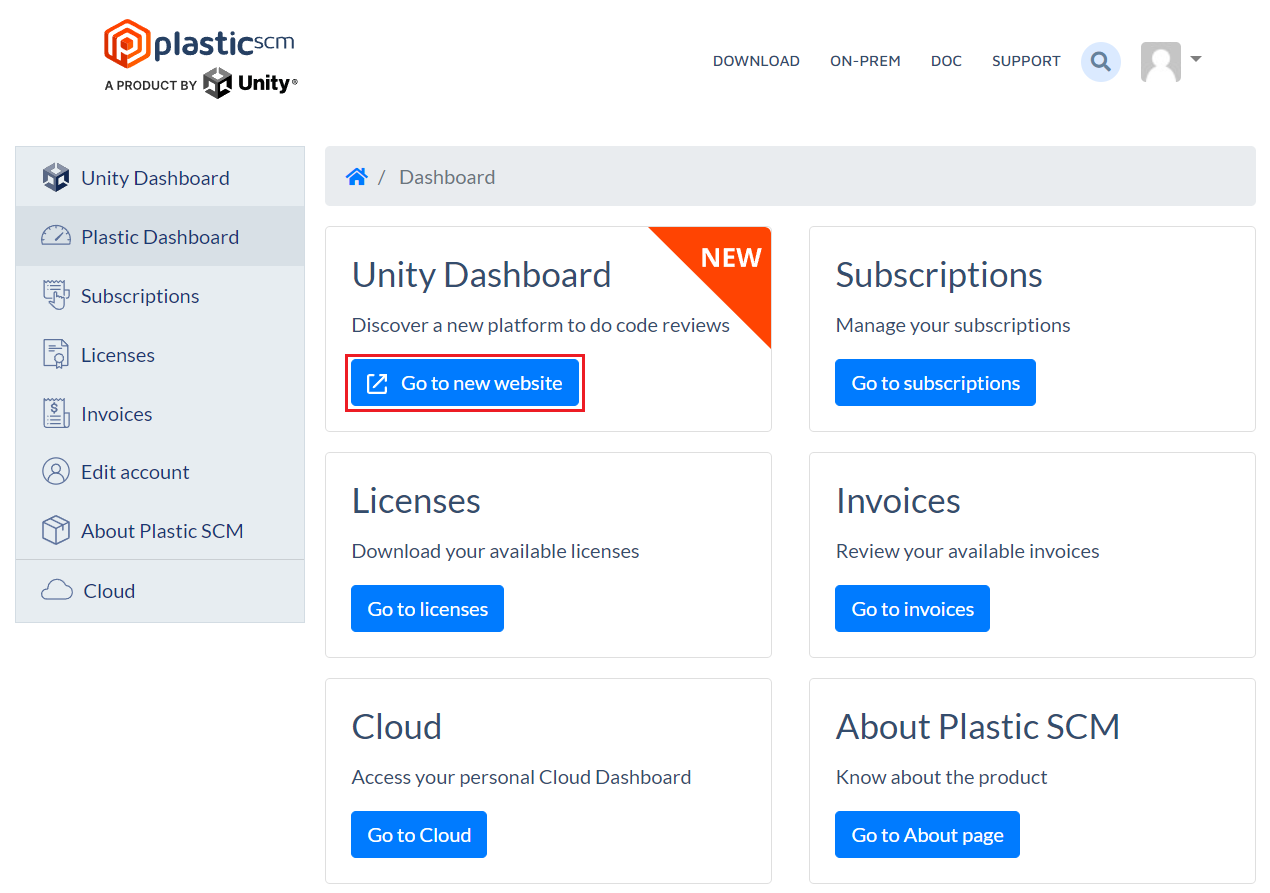This screenshot has height=893, width=1270.
Task: Open the DOWNLOAD menu item
Action: click(x=756, y=61)
